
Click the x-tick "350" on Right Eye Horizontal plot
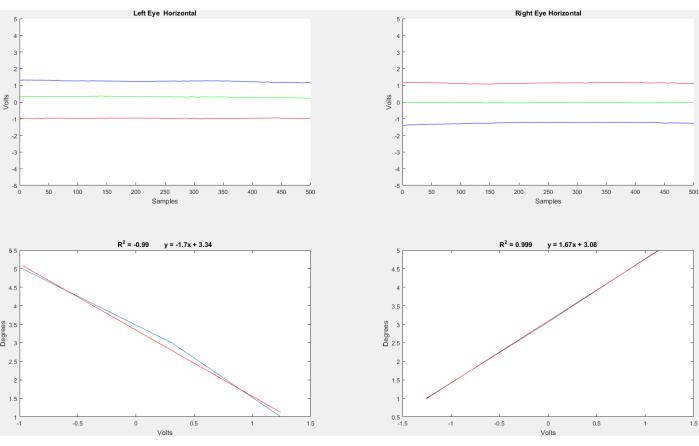tap(606, 192)
